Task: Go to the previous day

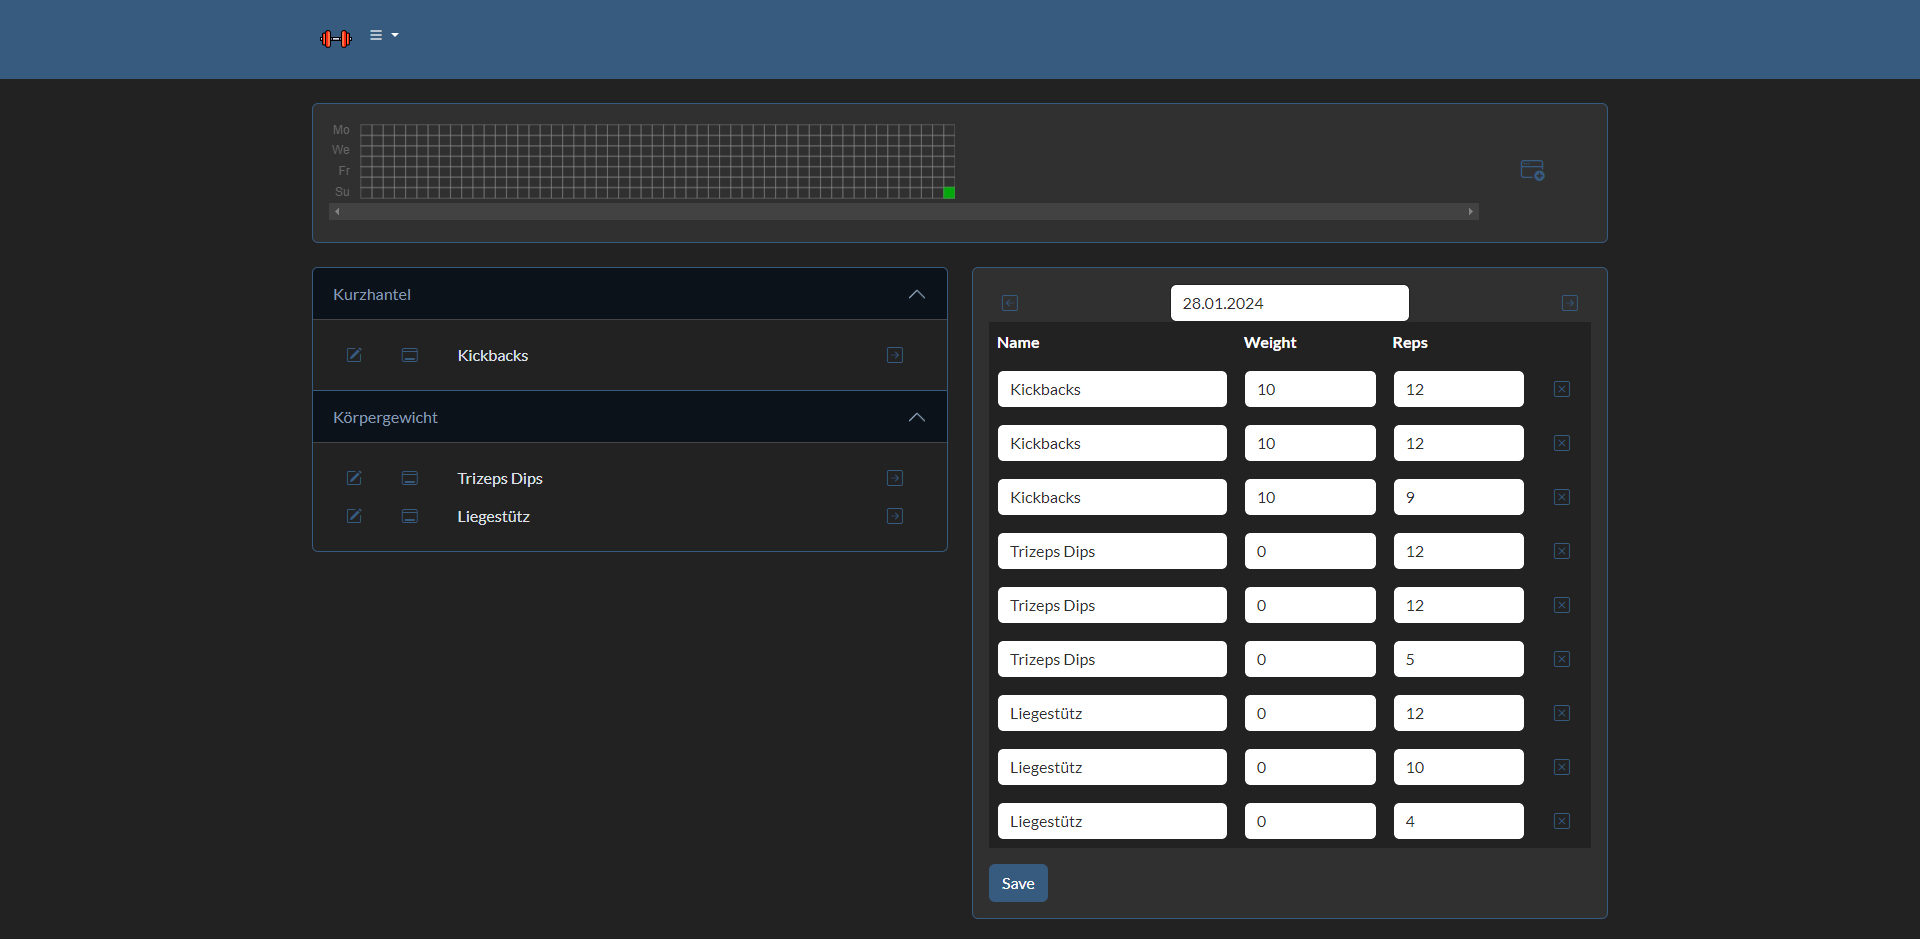Action: 1010,303
